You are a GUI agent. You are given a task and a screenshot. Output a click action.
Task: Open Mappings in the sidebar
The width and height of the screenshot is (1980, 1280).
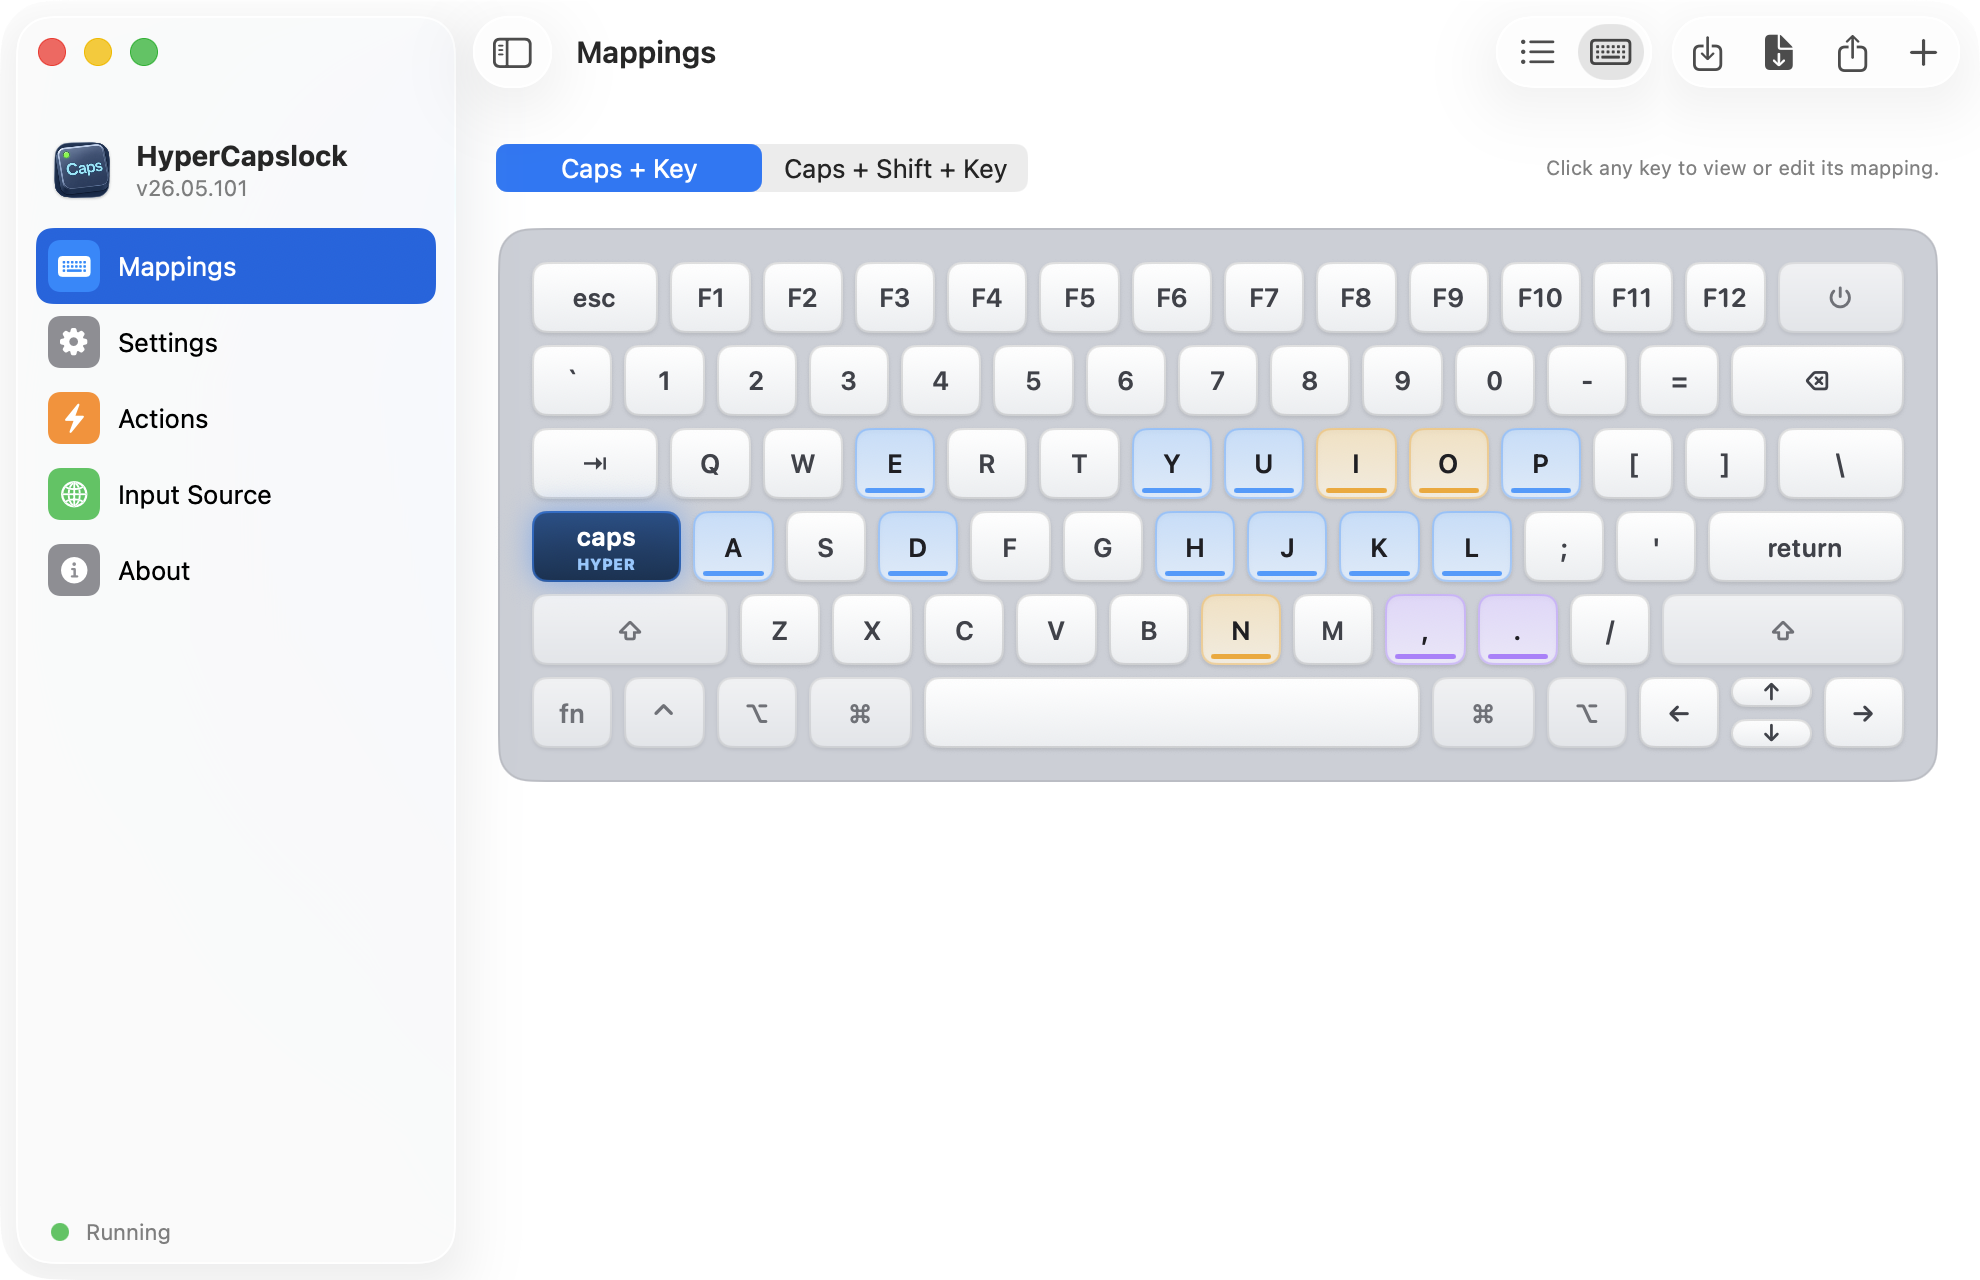(236, 266)
